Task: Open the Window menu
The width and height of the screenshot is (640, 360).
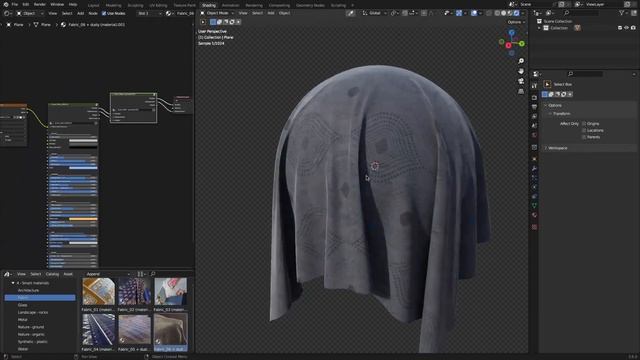Action: 57,4
